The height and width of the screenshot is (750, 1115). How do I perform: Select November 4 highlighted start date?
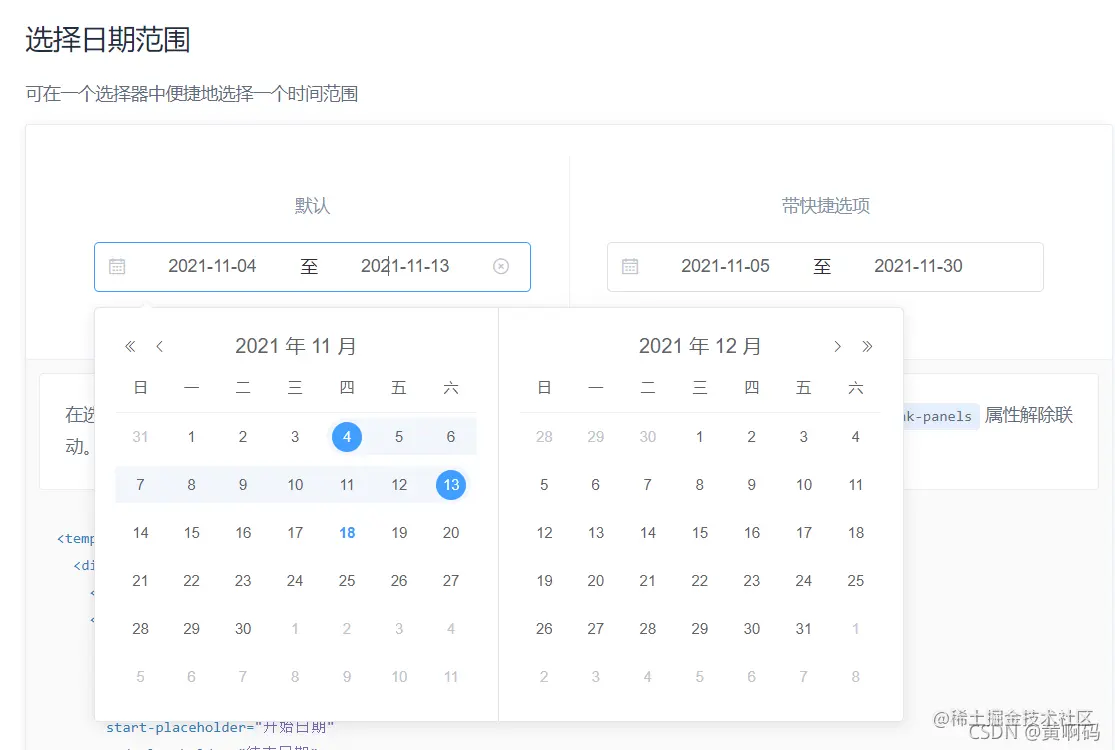click(x=347, y=436)
